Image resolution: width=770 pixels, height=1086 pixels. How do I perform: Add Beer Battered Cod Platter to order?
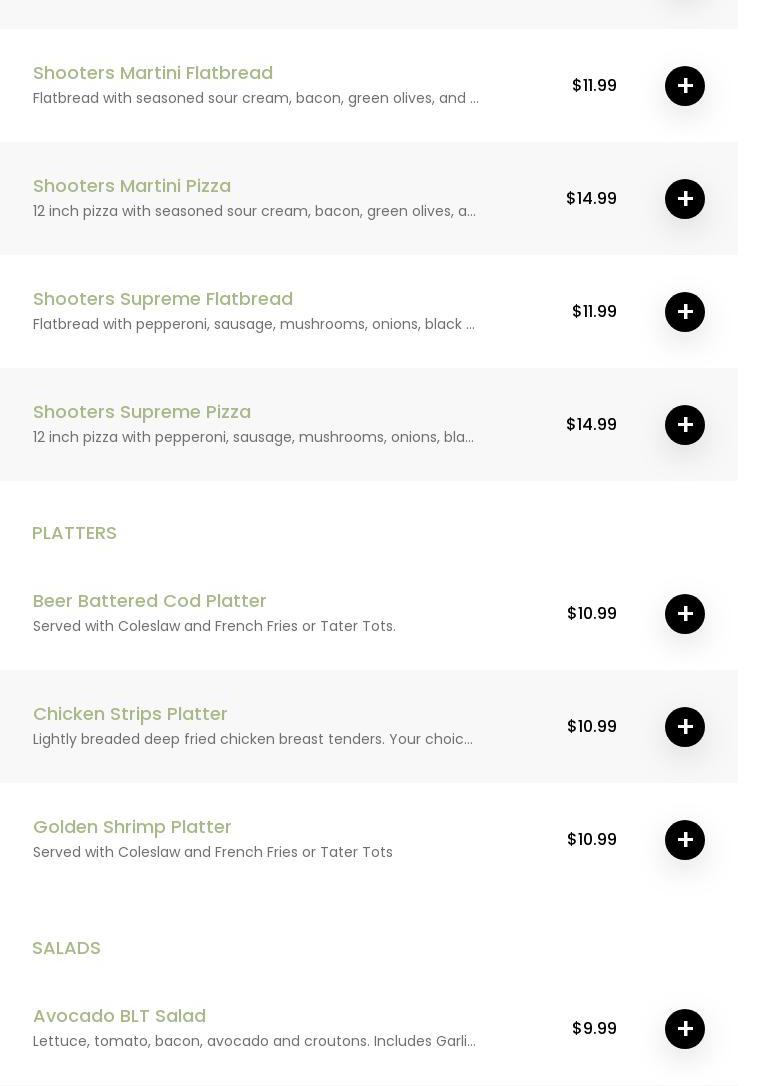pyautogui.click(x=685, y=614)
